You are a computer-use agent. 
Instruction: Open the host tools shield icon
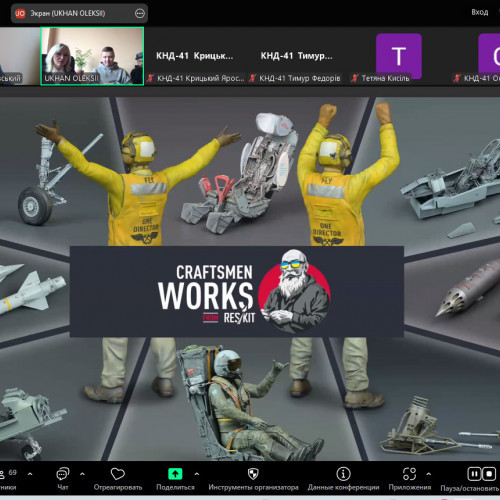pyautogui.click(x=253, y=474)
